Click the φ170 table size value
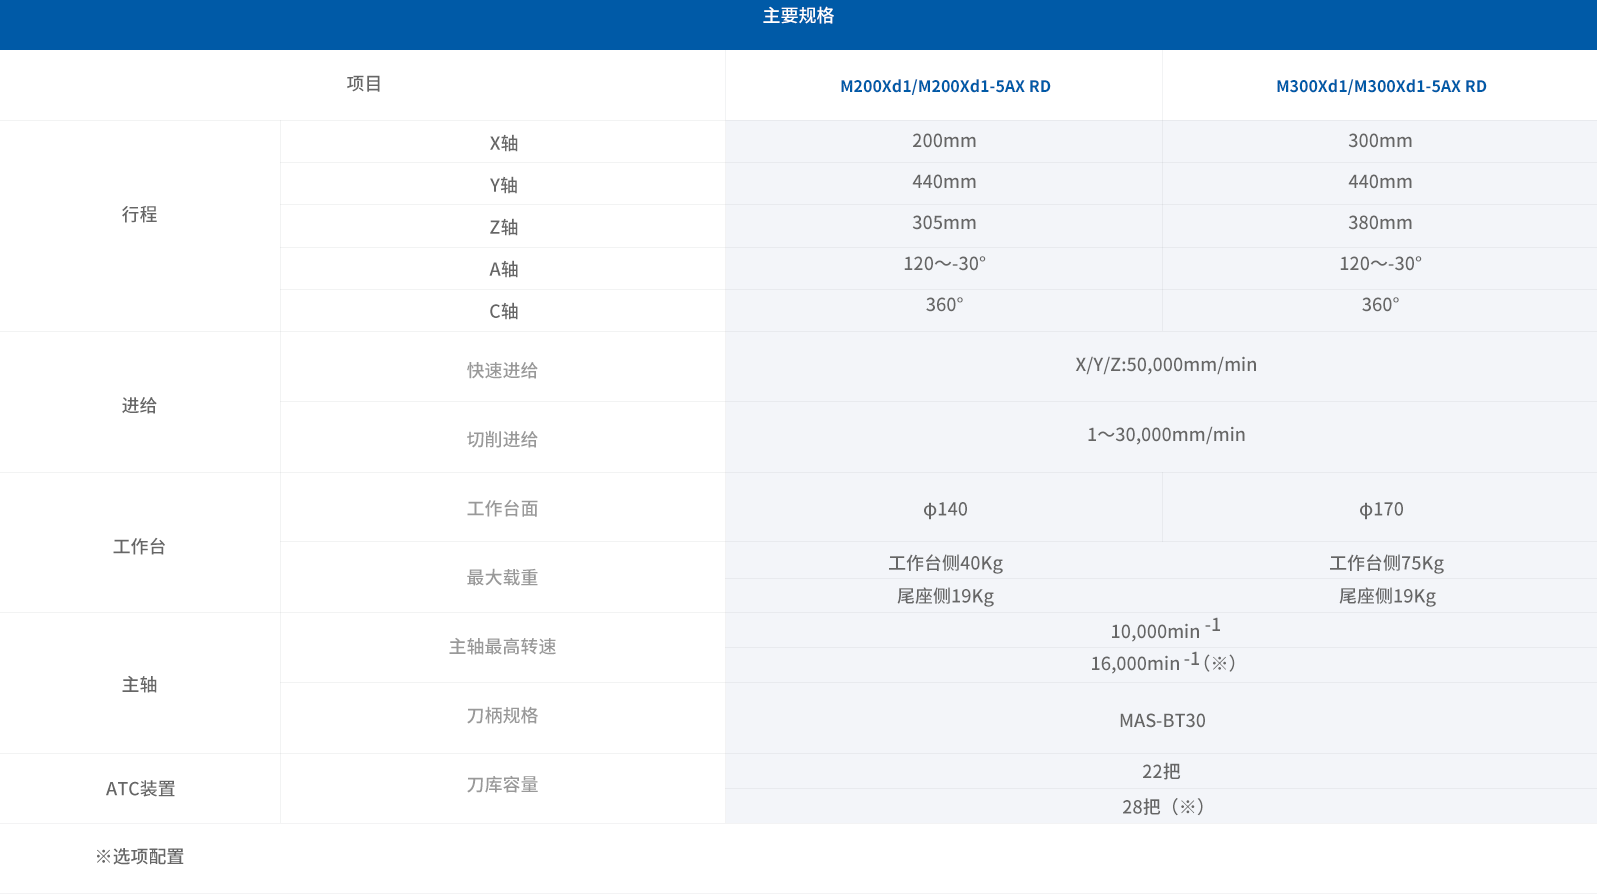 (1381, 510)
